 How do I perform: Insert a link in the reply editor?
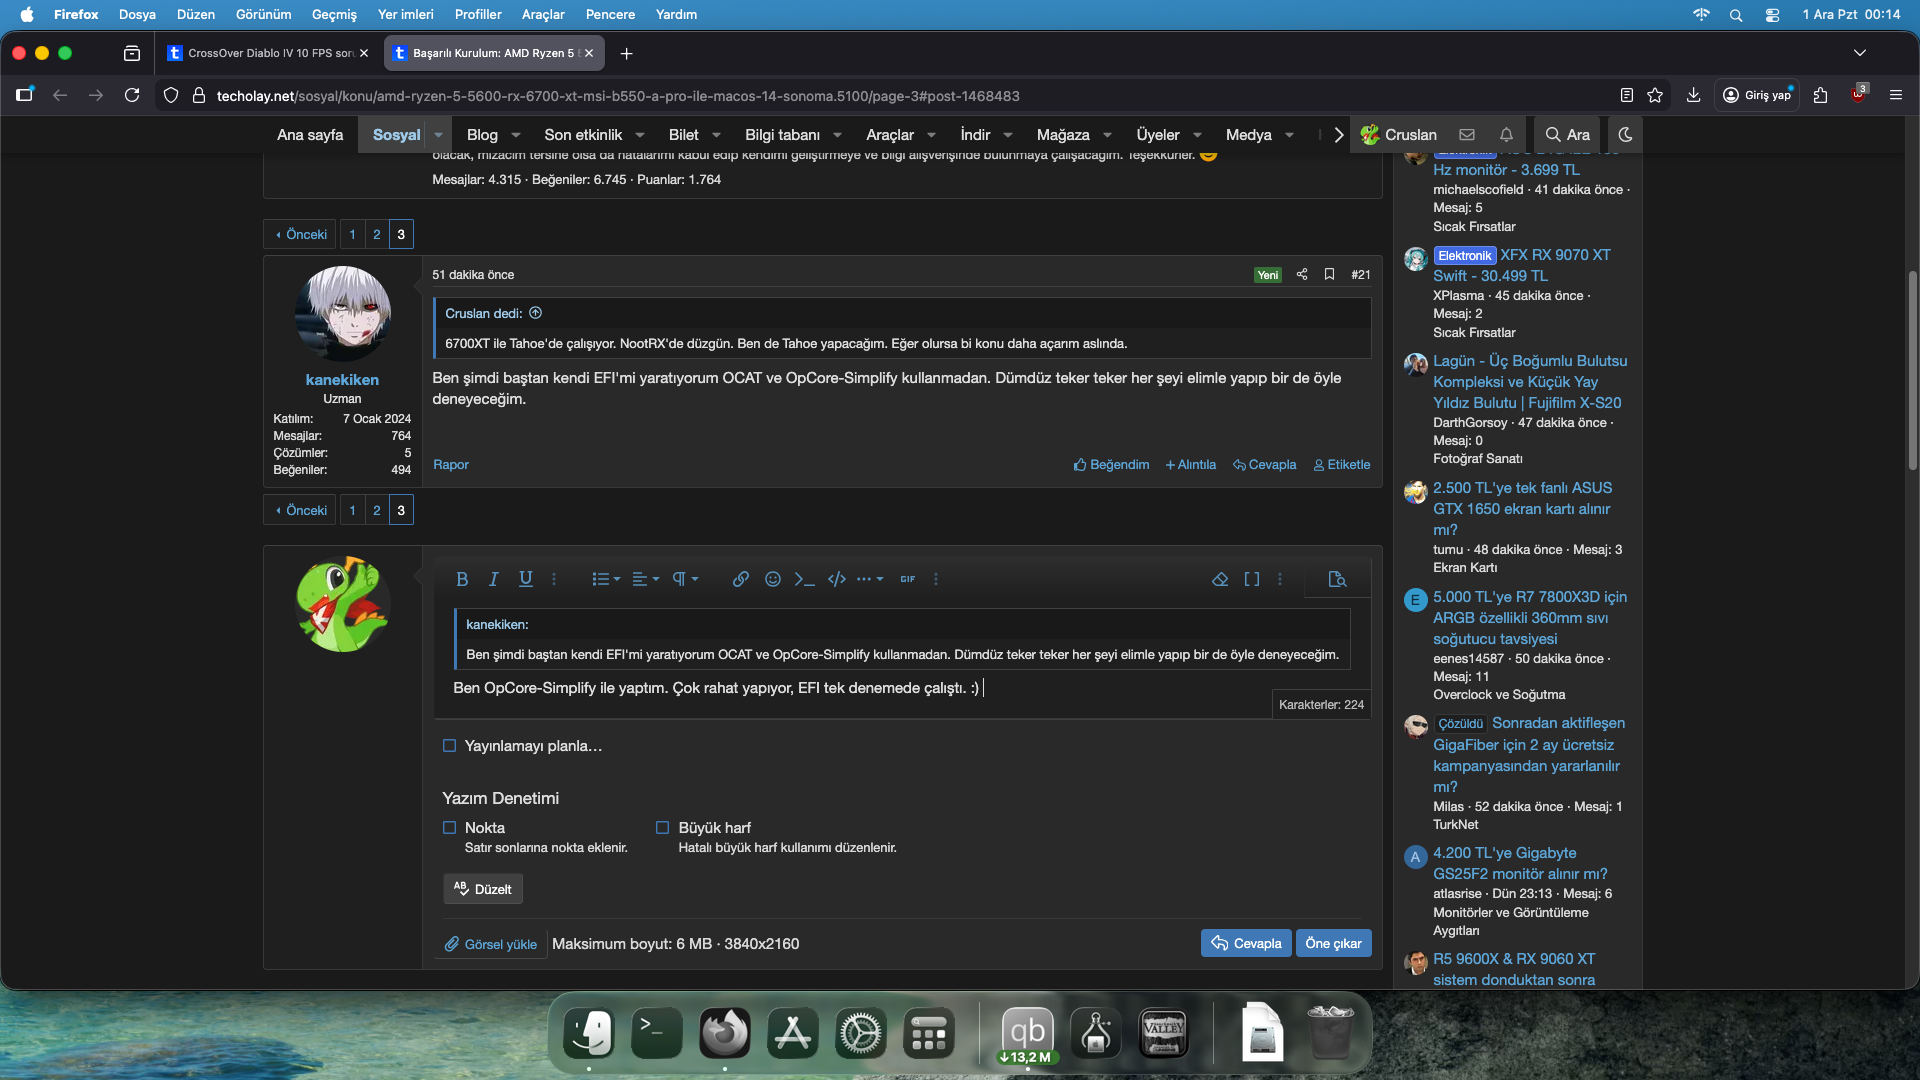tap(740, 579)
